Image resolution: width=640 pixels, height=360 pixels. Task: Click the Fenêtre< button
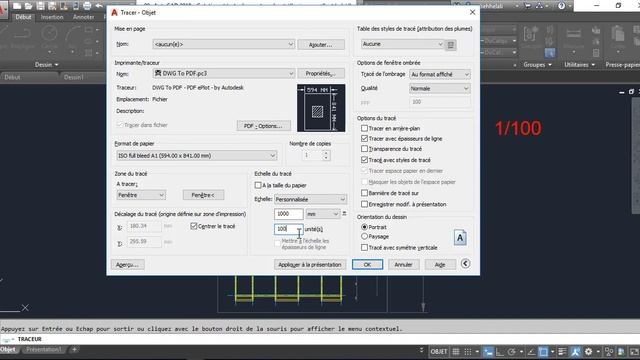pos(203,195)
